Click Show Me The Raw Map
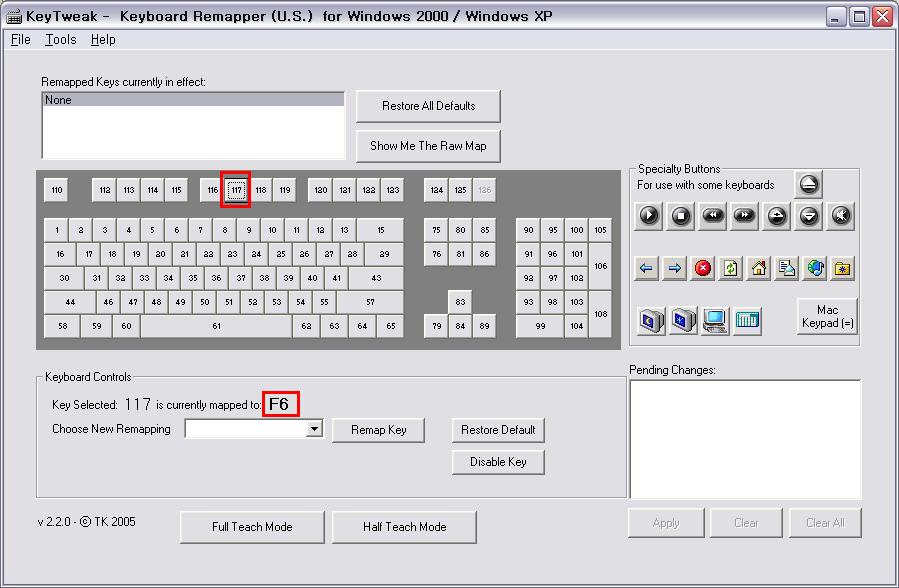Viewport: 899px width, 588px height. tap(428, 146)
